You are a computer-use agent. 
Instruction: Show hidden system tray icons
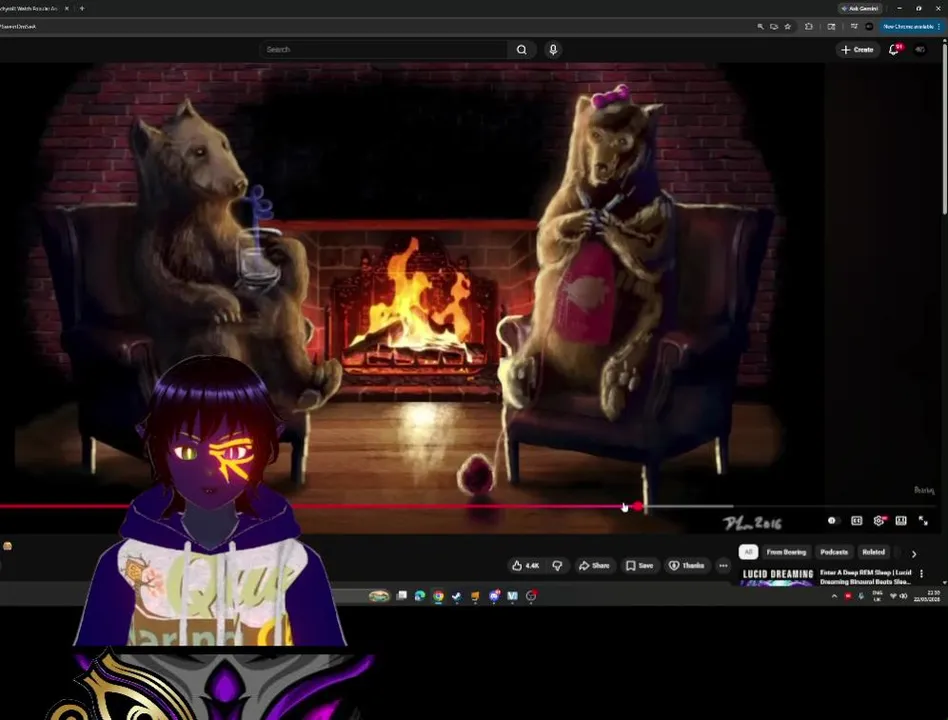[834, 596]
